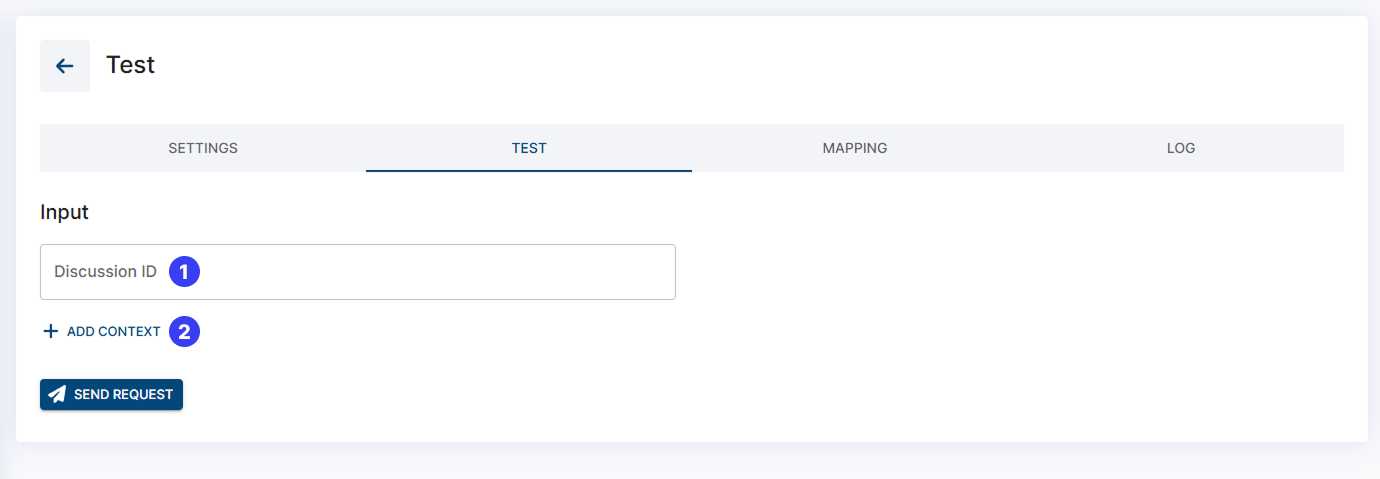This screenshot has width=1380, height=479.
Task: Click the back arrow icon
Action: click(x=65, y=66)
